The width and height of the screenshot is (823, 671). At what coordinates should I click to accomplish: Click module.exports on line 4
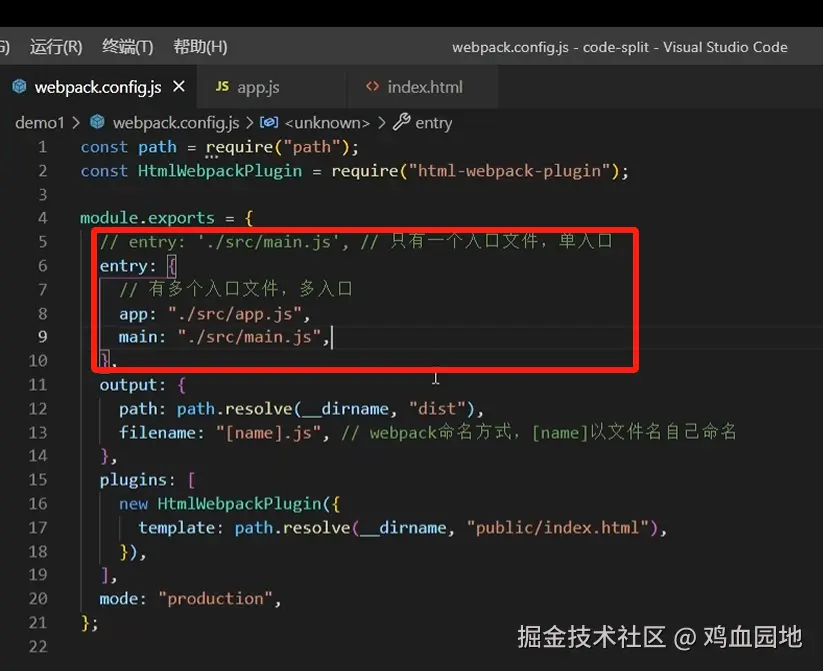click(x=147, y=218)
